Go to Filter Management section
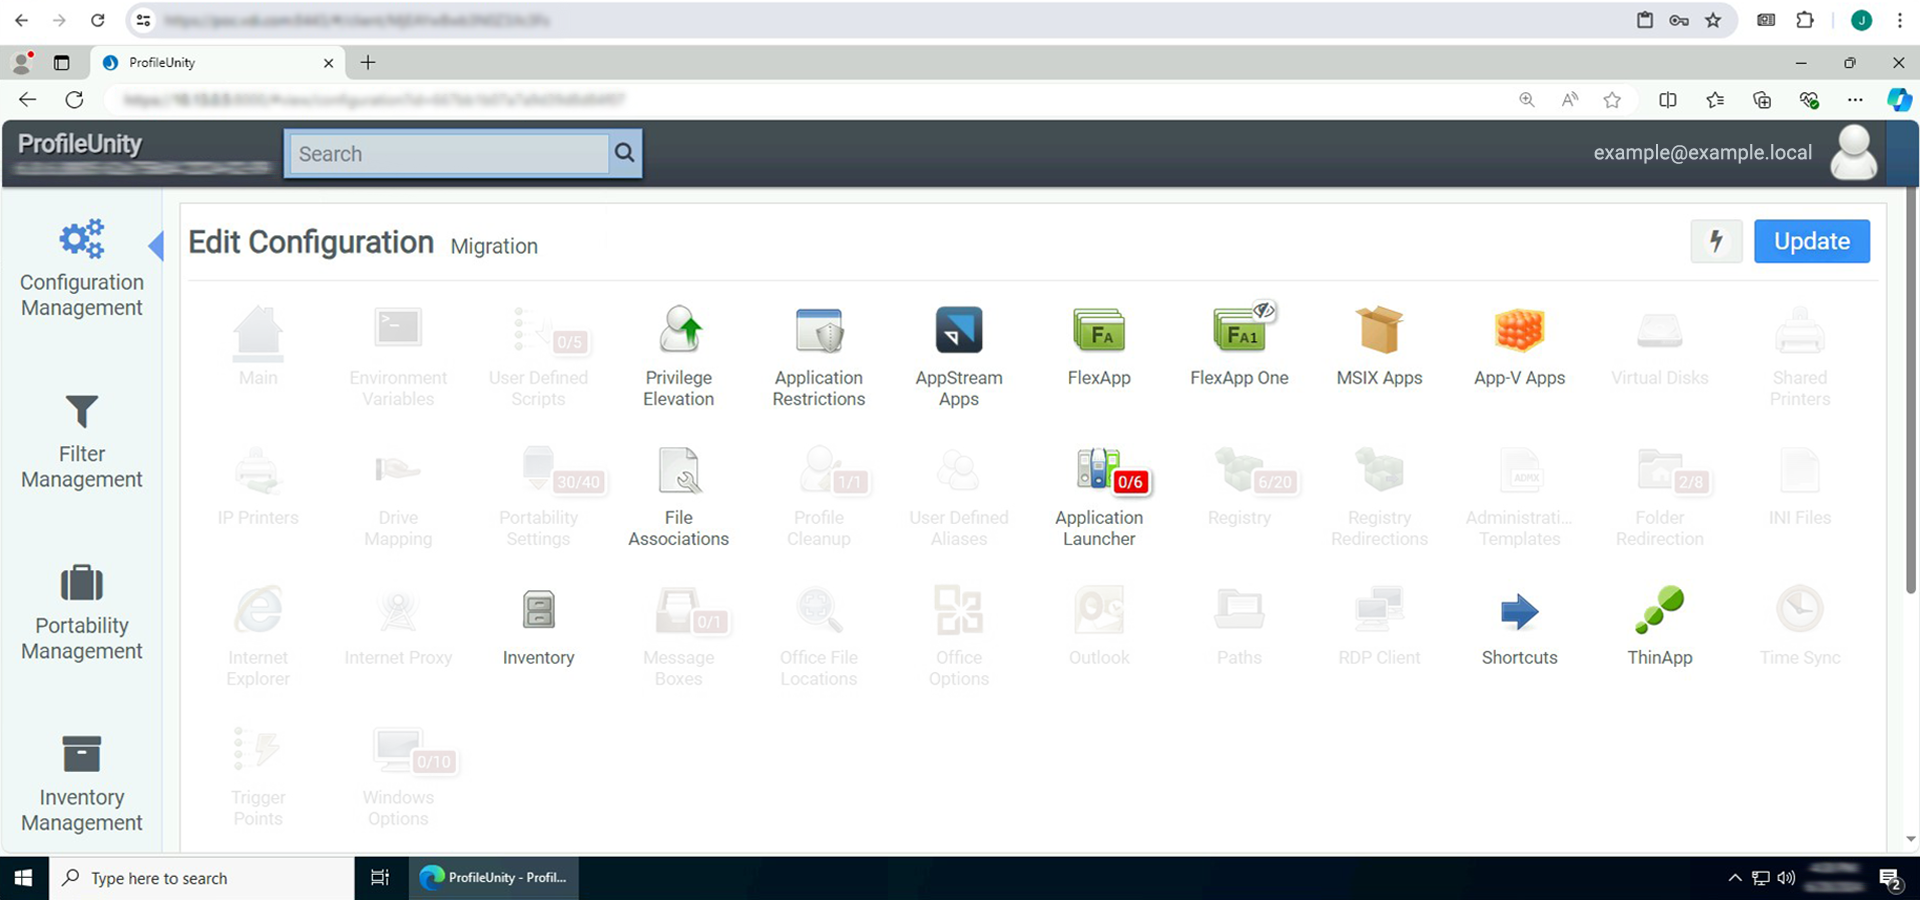Screen dimensions: 1920x900 [82, 441]
